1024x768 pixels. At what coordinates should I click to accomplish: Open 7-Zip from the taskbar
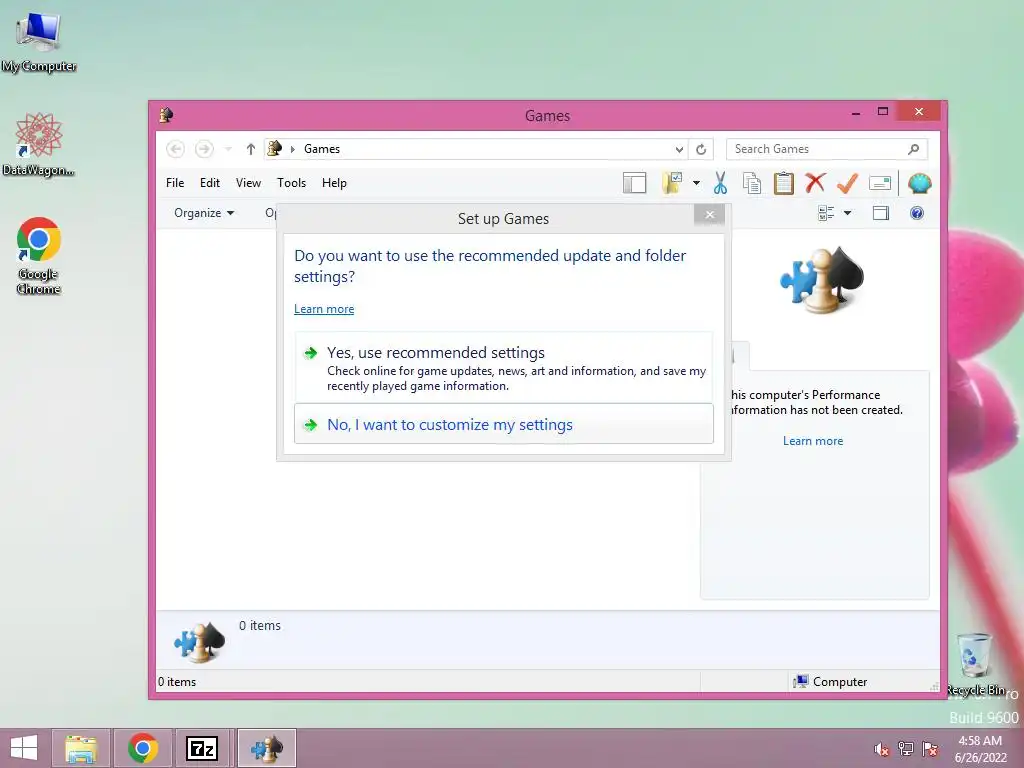202,748
